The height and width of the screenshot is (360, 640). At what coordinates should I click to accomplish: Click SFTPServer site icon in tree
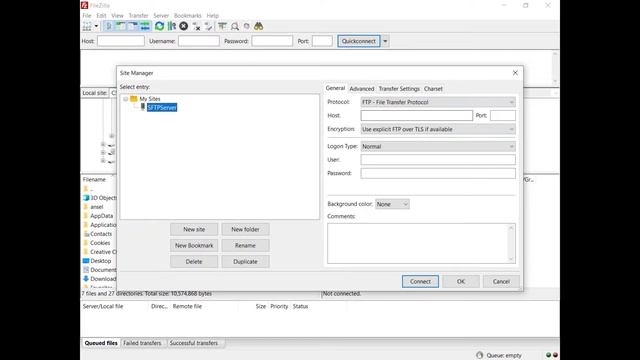pyautogui.click(x=143, y=107)
